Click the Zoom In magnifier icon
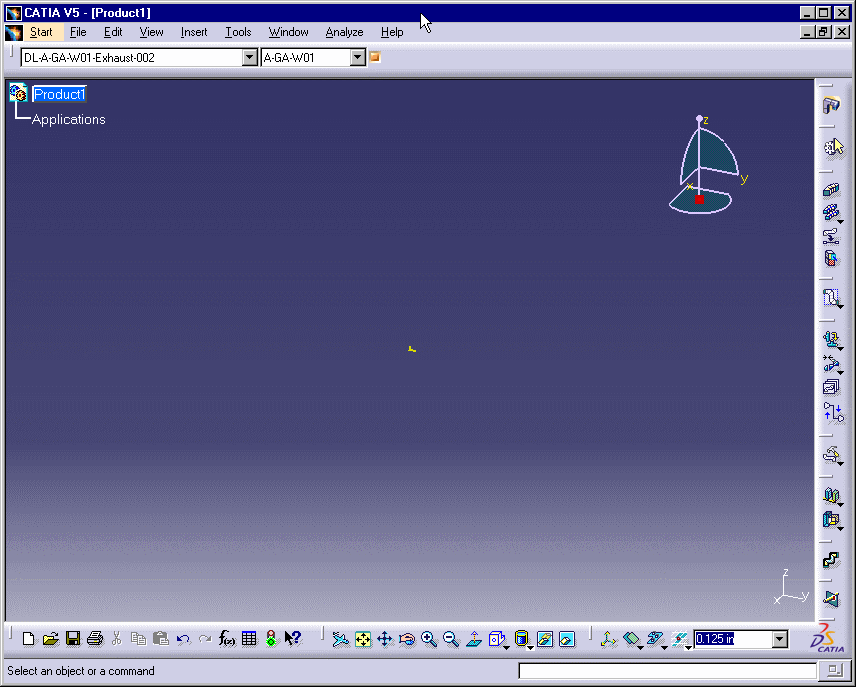Viewport: 856px width, 687px height. (429, 639)
